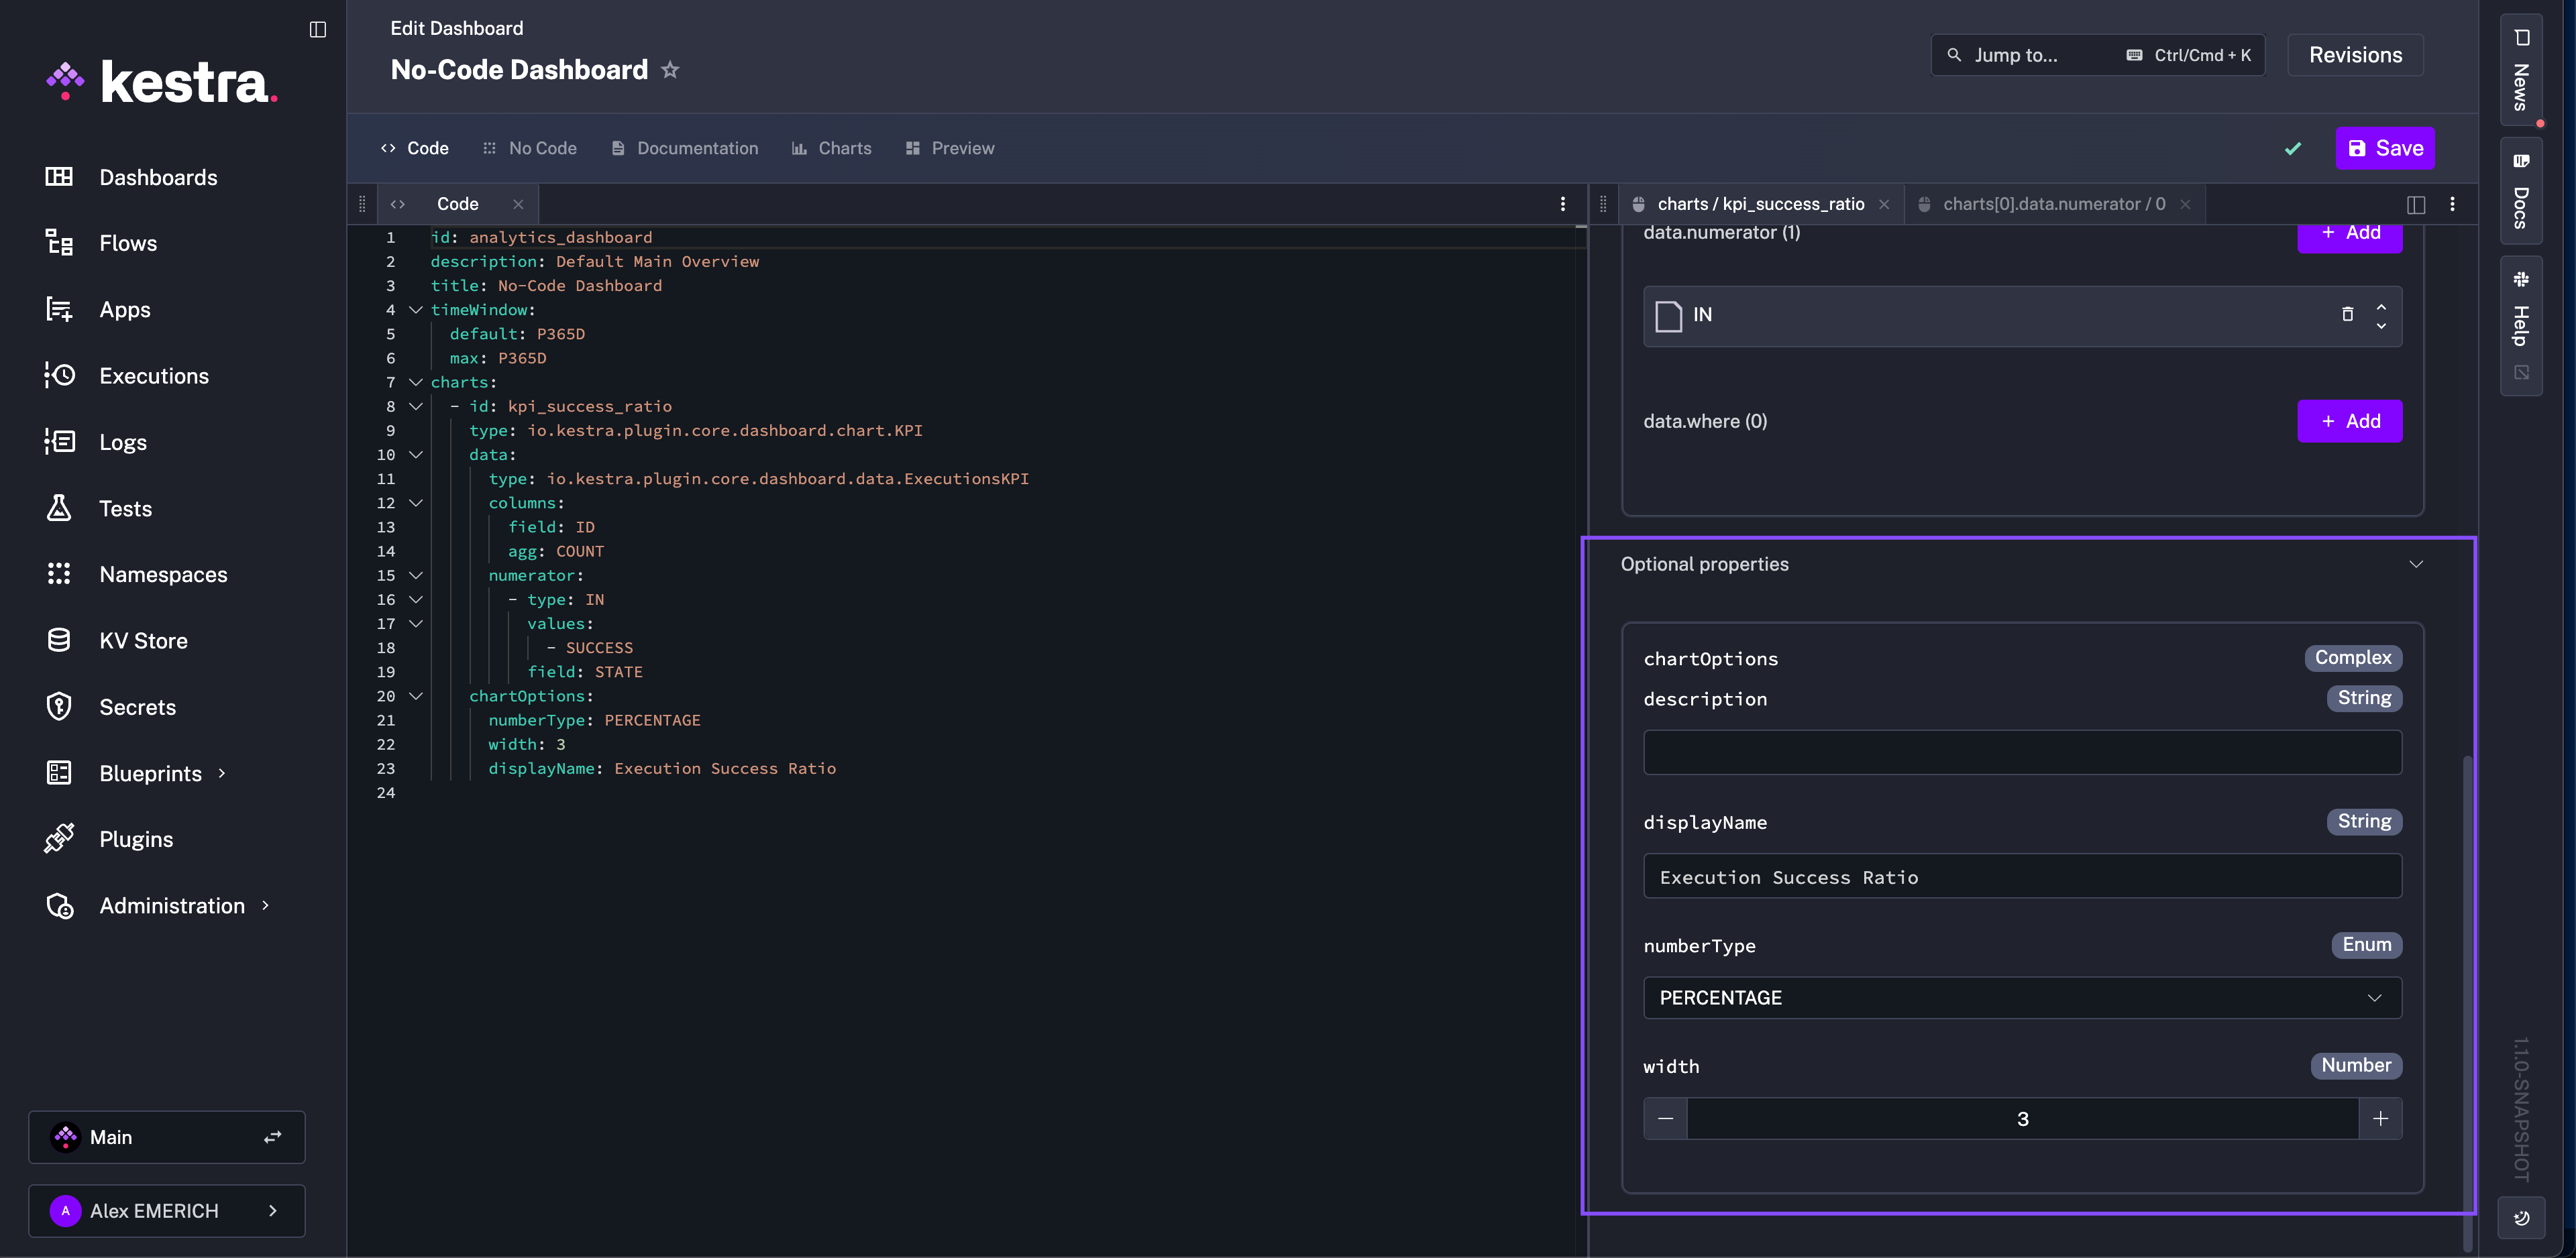Click the description text input field

[x=2022, y=752]
